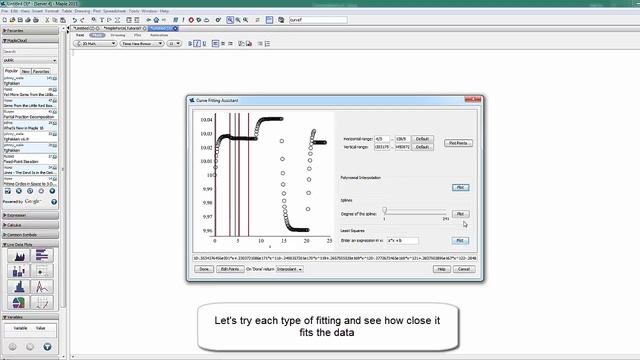Click the Redo arrow icon
Viewport: 640px width, 360px height.
click(x=82, y=20)
